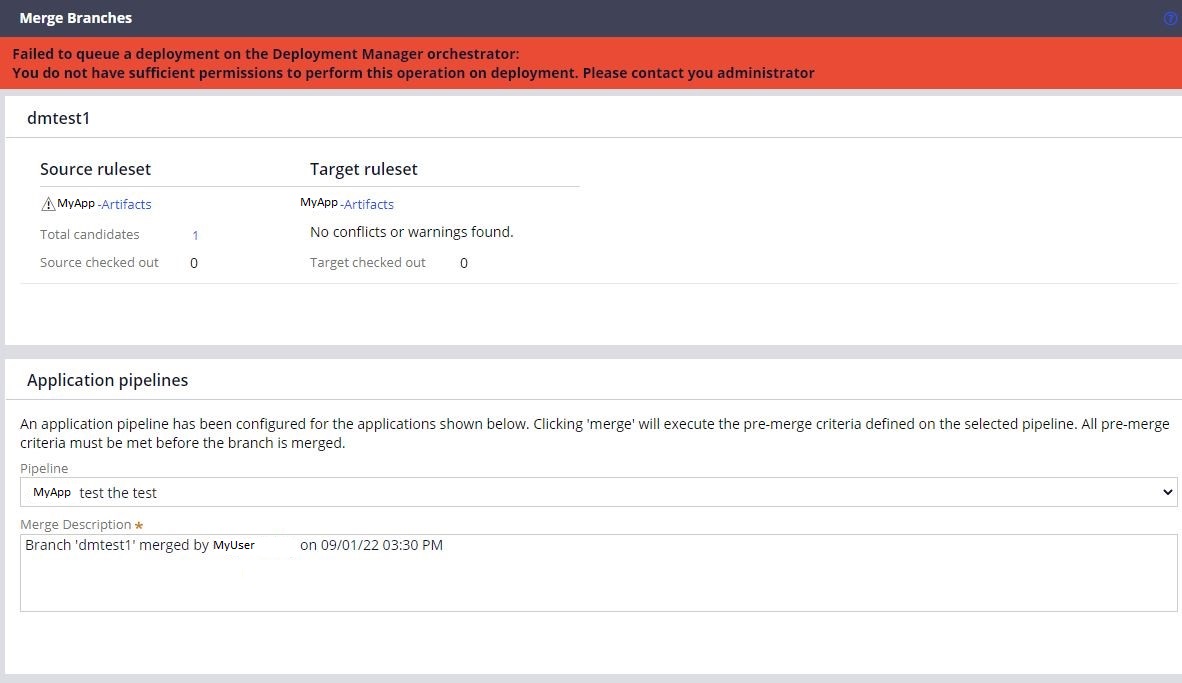Open the target Artifacts link
Viewport: 1182px width, 683px height.
point(369,204)
